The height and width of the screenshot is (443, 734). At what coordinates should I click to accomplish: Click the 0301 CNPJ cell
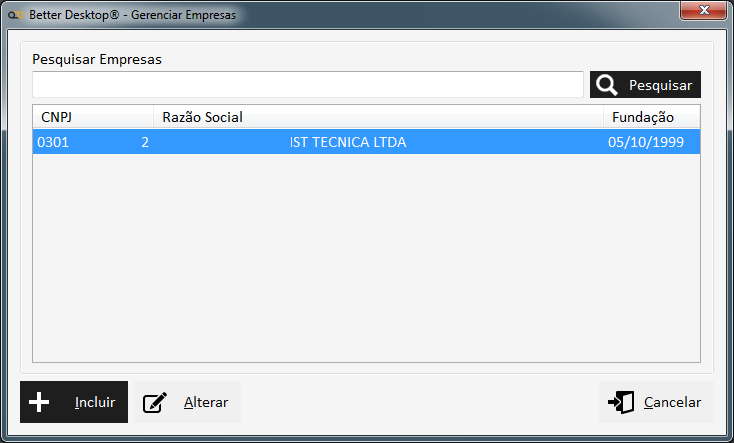point(53,142)
